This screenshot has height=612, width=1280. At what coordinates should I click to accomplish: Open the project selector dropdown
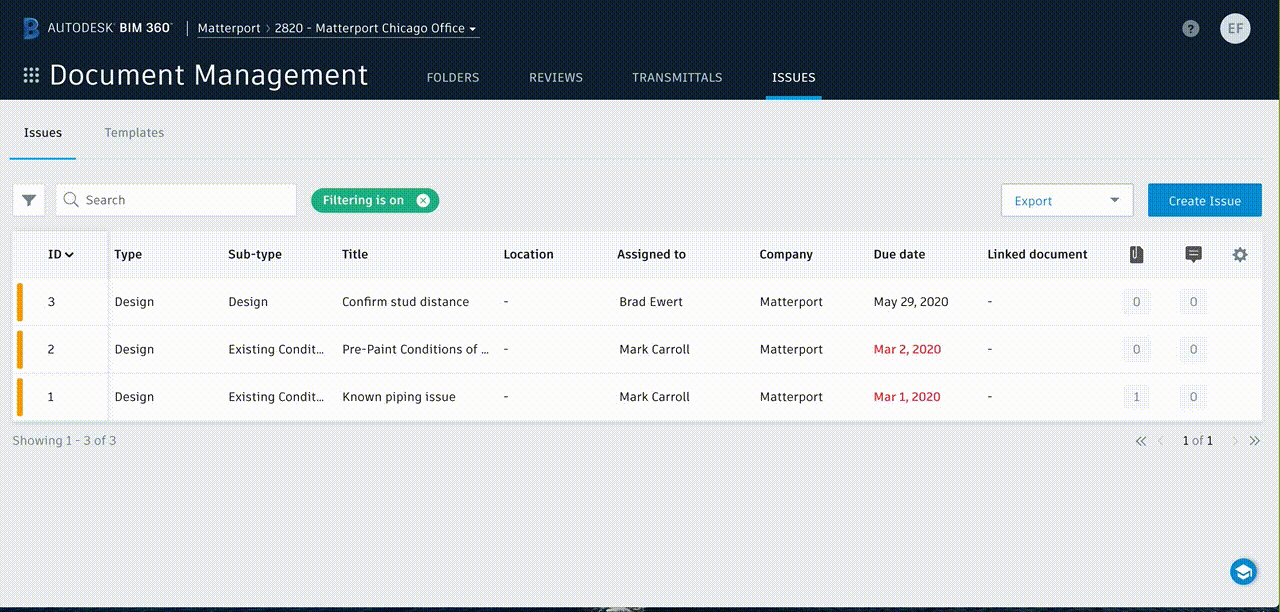coord(377,28)
